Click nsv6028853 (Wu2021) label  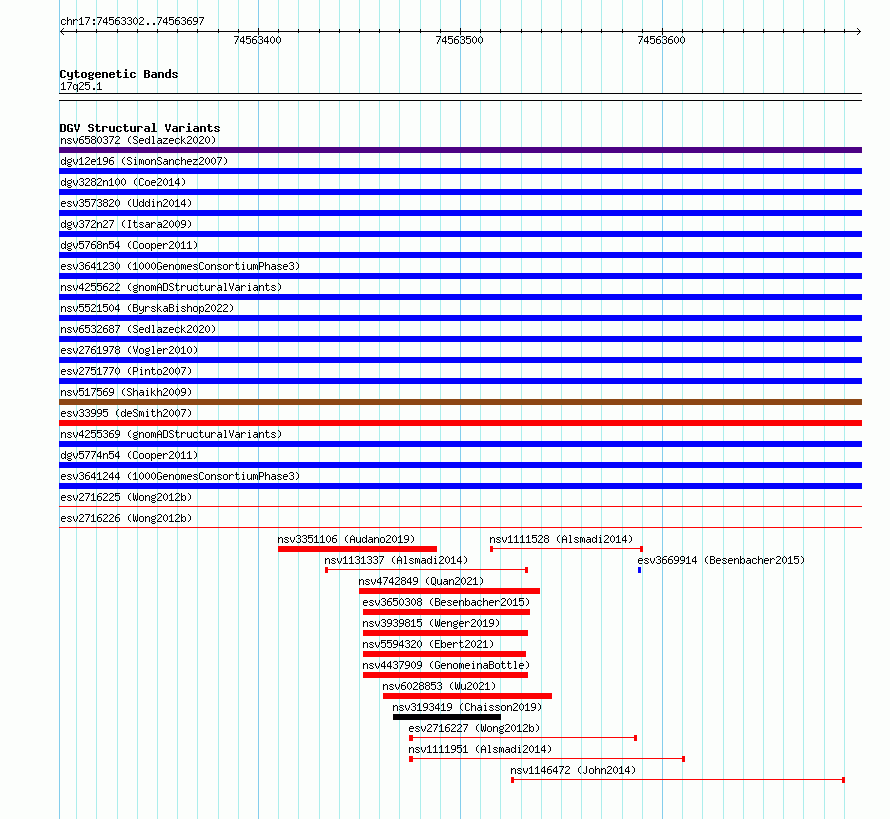(x=439, y=686)
